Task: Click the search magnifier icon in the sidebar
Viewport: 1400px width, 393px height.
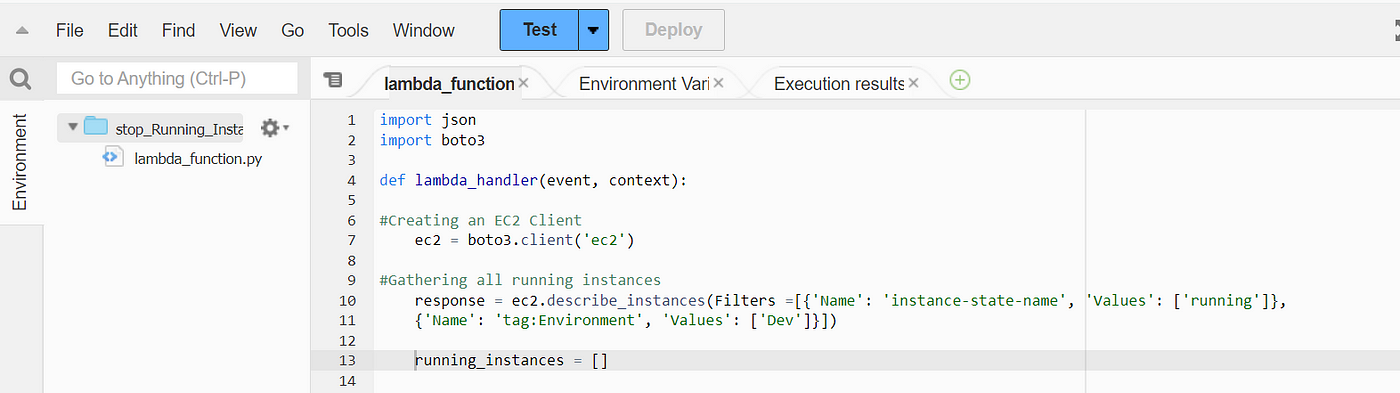Action: pyautogui.click(x=20, y=79)
